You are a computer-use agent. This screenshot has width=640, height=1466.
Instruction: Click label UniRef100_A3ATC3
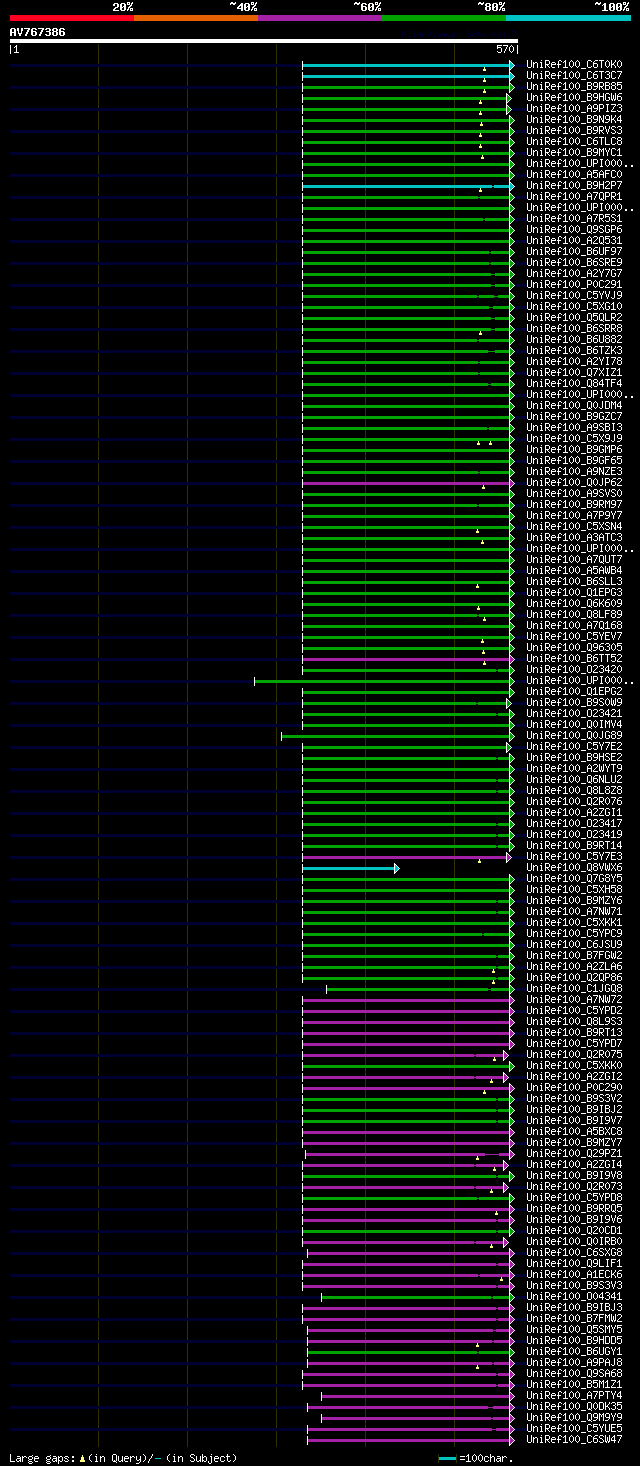(574, 538)
